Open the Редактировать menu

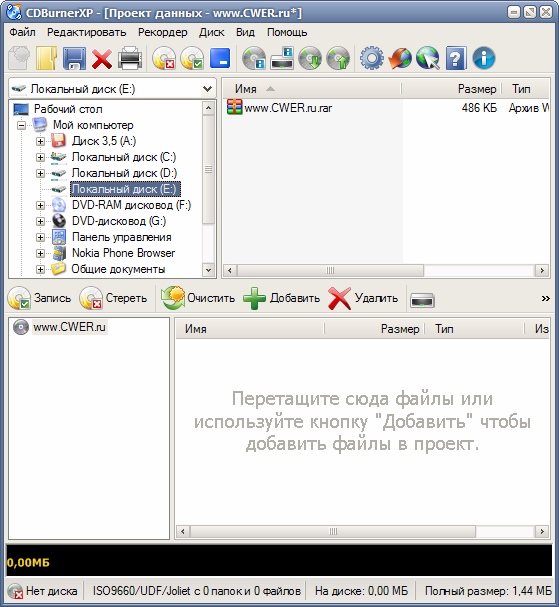tap(86, 32)
